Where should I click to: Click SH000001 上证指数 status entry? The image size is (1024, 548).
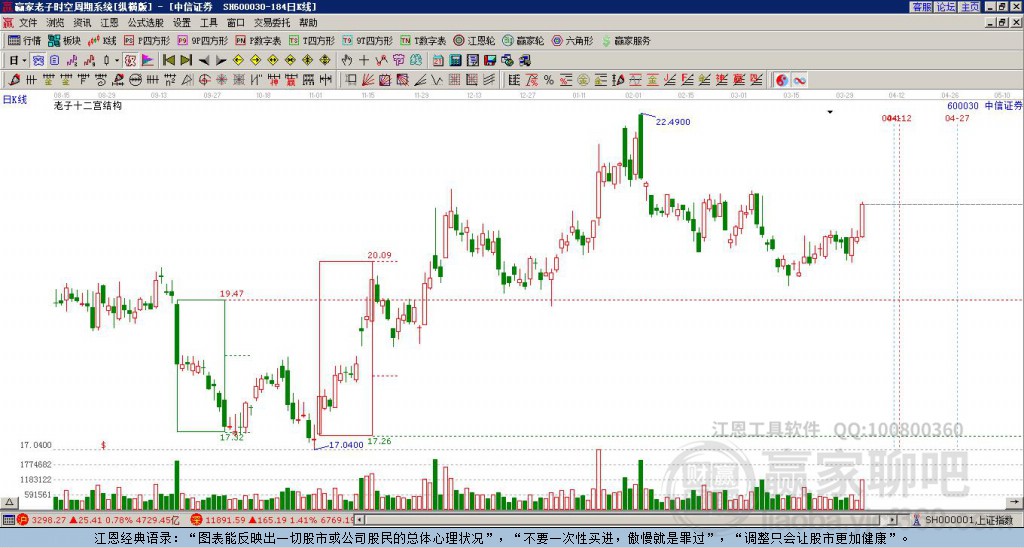968,520
